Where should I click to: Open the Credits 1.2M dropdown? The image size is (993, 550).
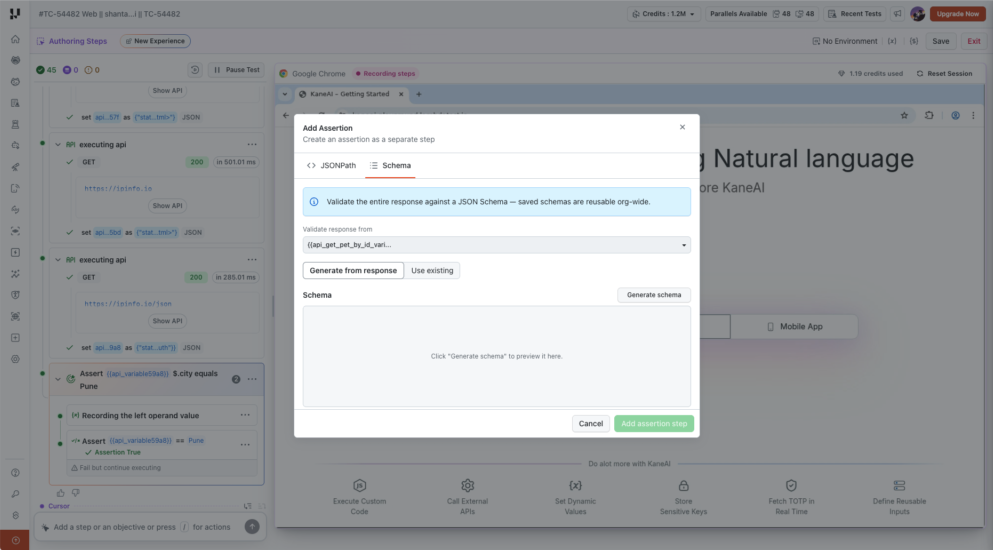point(664,14)
